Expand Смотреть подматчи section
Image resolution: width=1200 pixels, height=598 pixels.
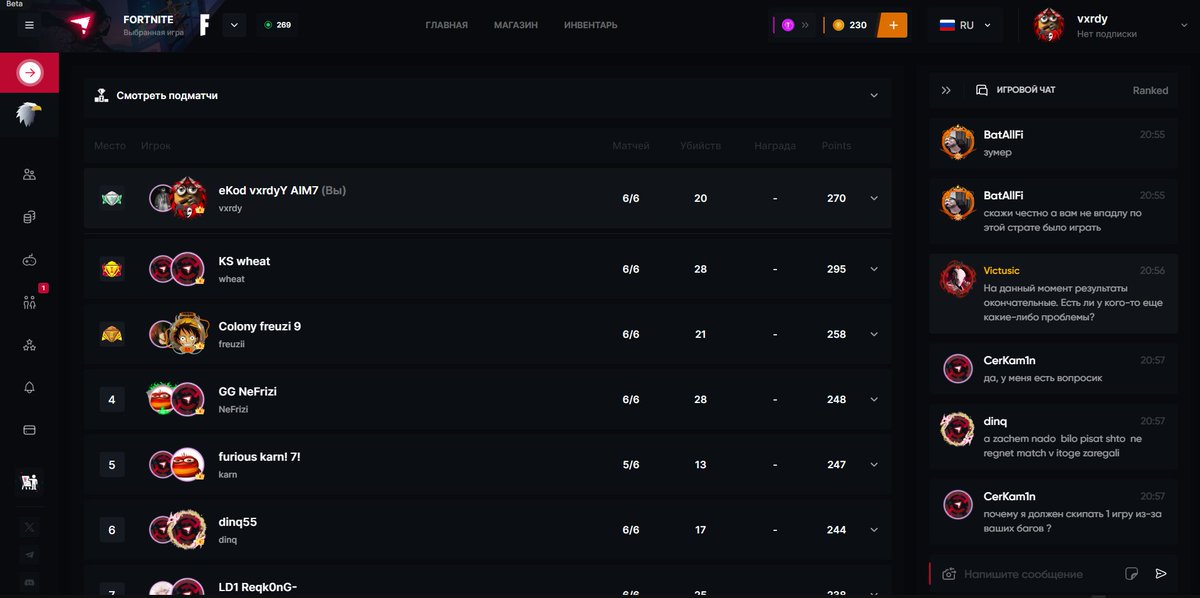874,96
